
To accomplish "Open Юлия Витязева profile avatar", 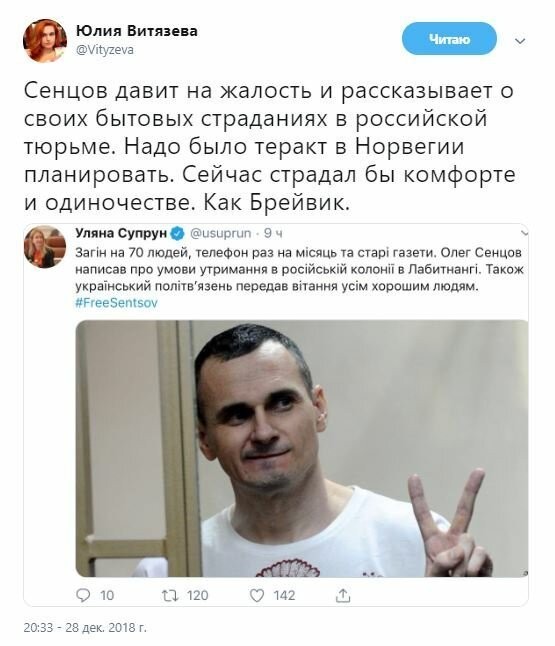I will [x=44, y=40].
